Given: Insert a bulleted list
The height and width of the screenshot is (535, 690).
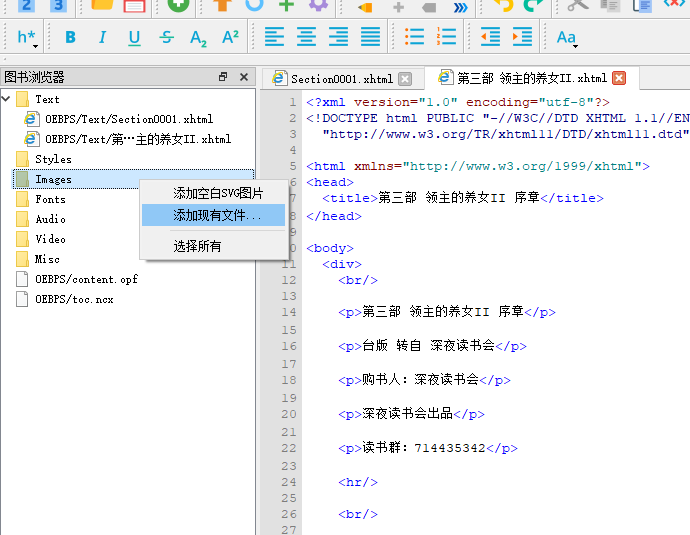Looking at the screenshot, I should (415, 37).
